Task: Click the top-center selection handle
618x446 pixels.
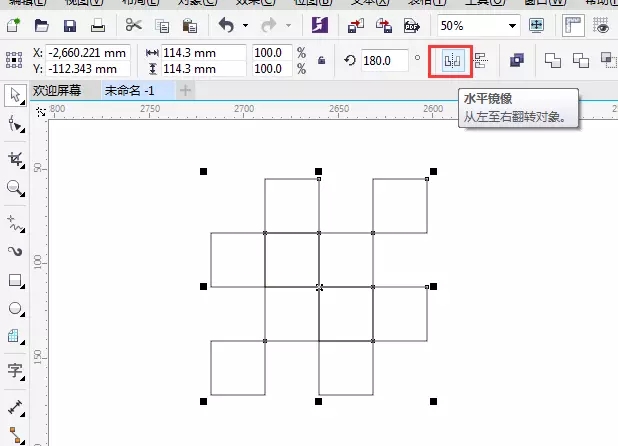Action: pyautogui.click(x=318, y=171)
